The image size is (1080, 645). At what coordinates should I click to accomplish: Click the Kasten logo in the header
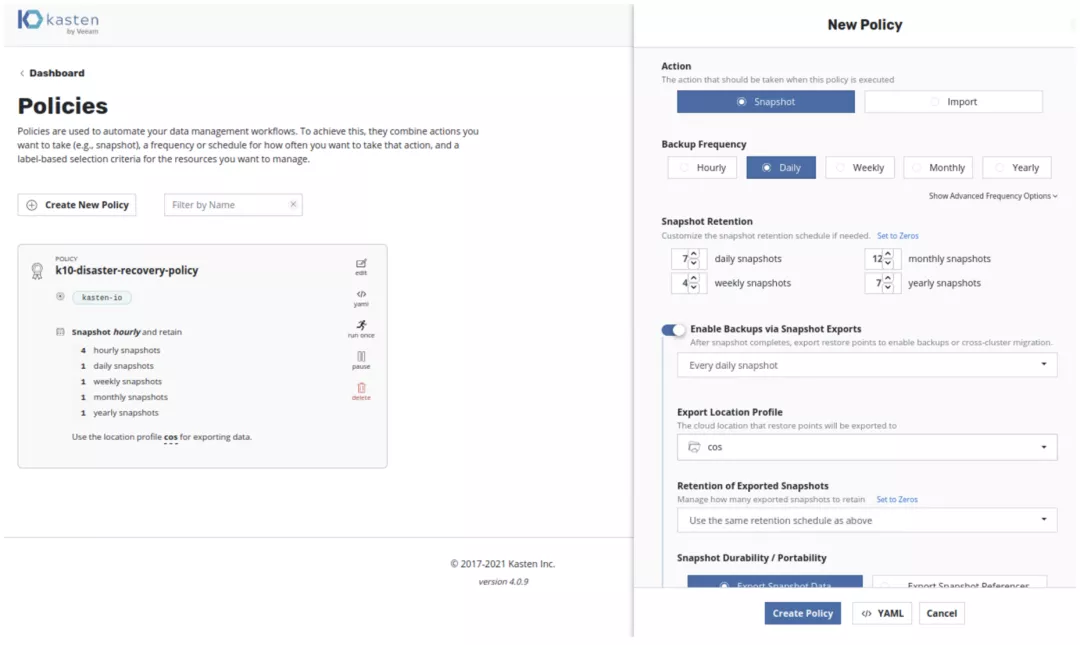(58, 22)
